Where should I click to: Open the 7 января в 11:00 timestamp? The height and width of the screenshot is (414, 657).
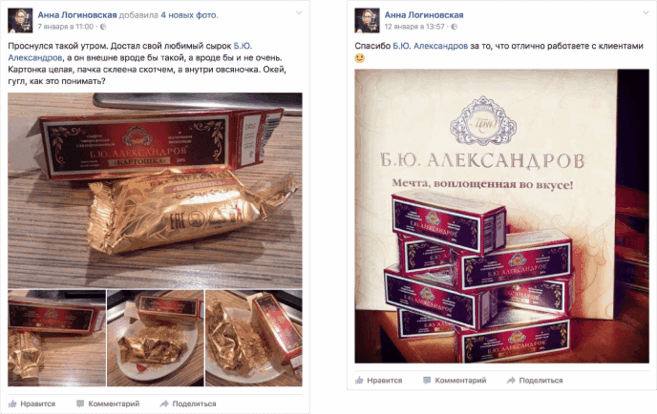click(x=66, y=27)
